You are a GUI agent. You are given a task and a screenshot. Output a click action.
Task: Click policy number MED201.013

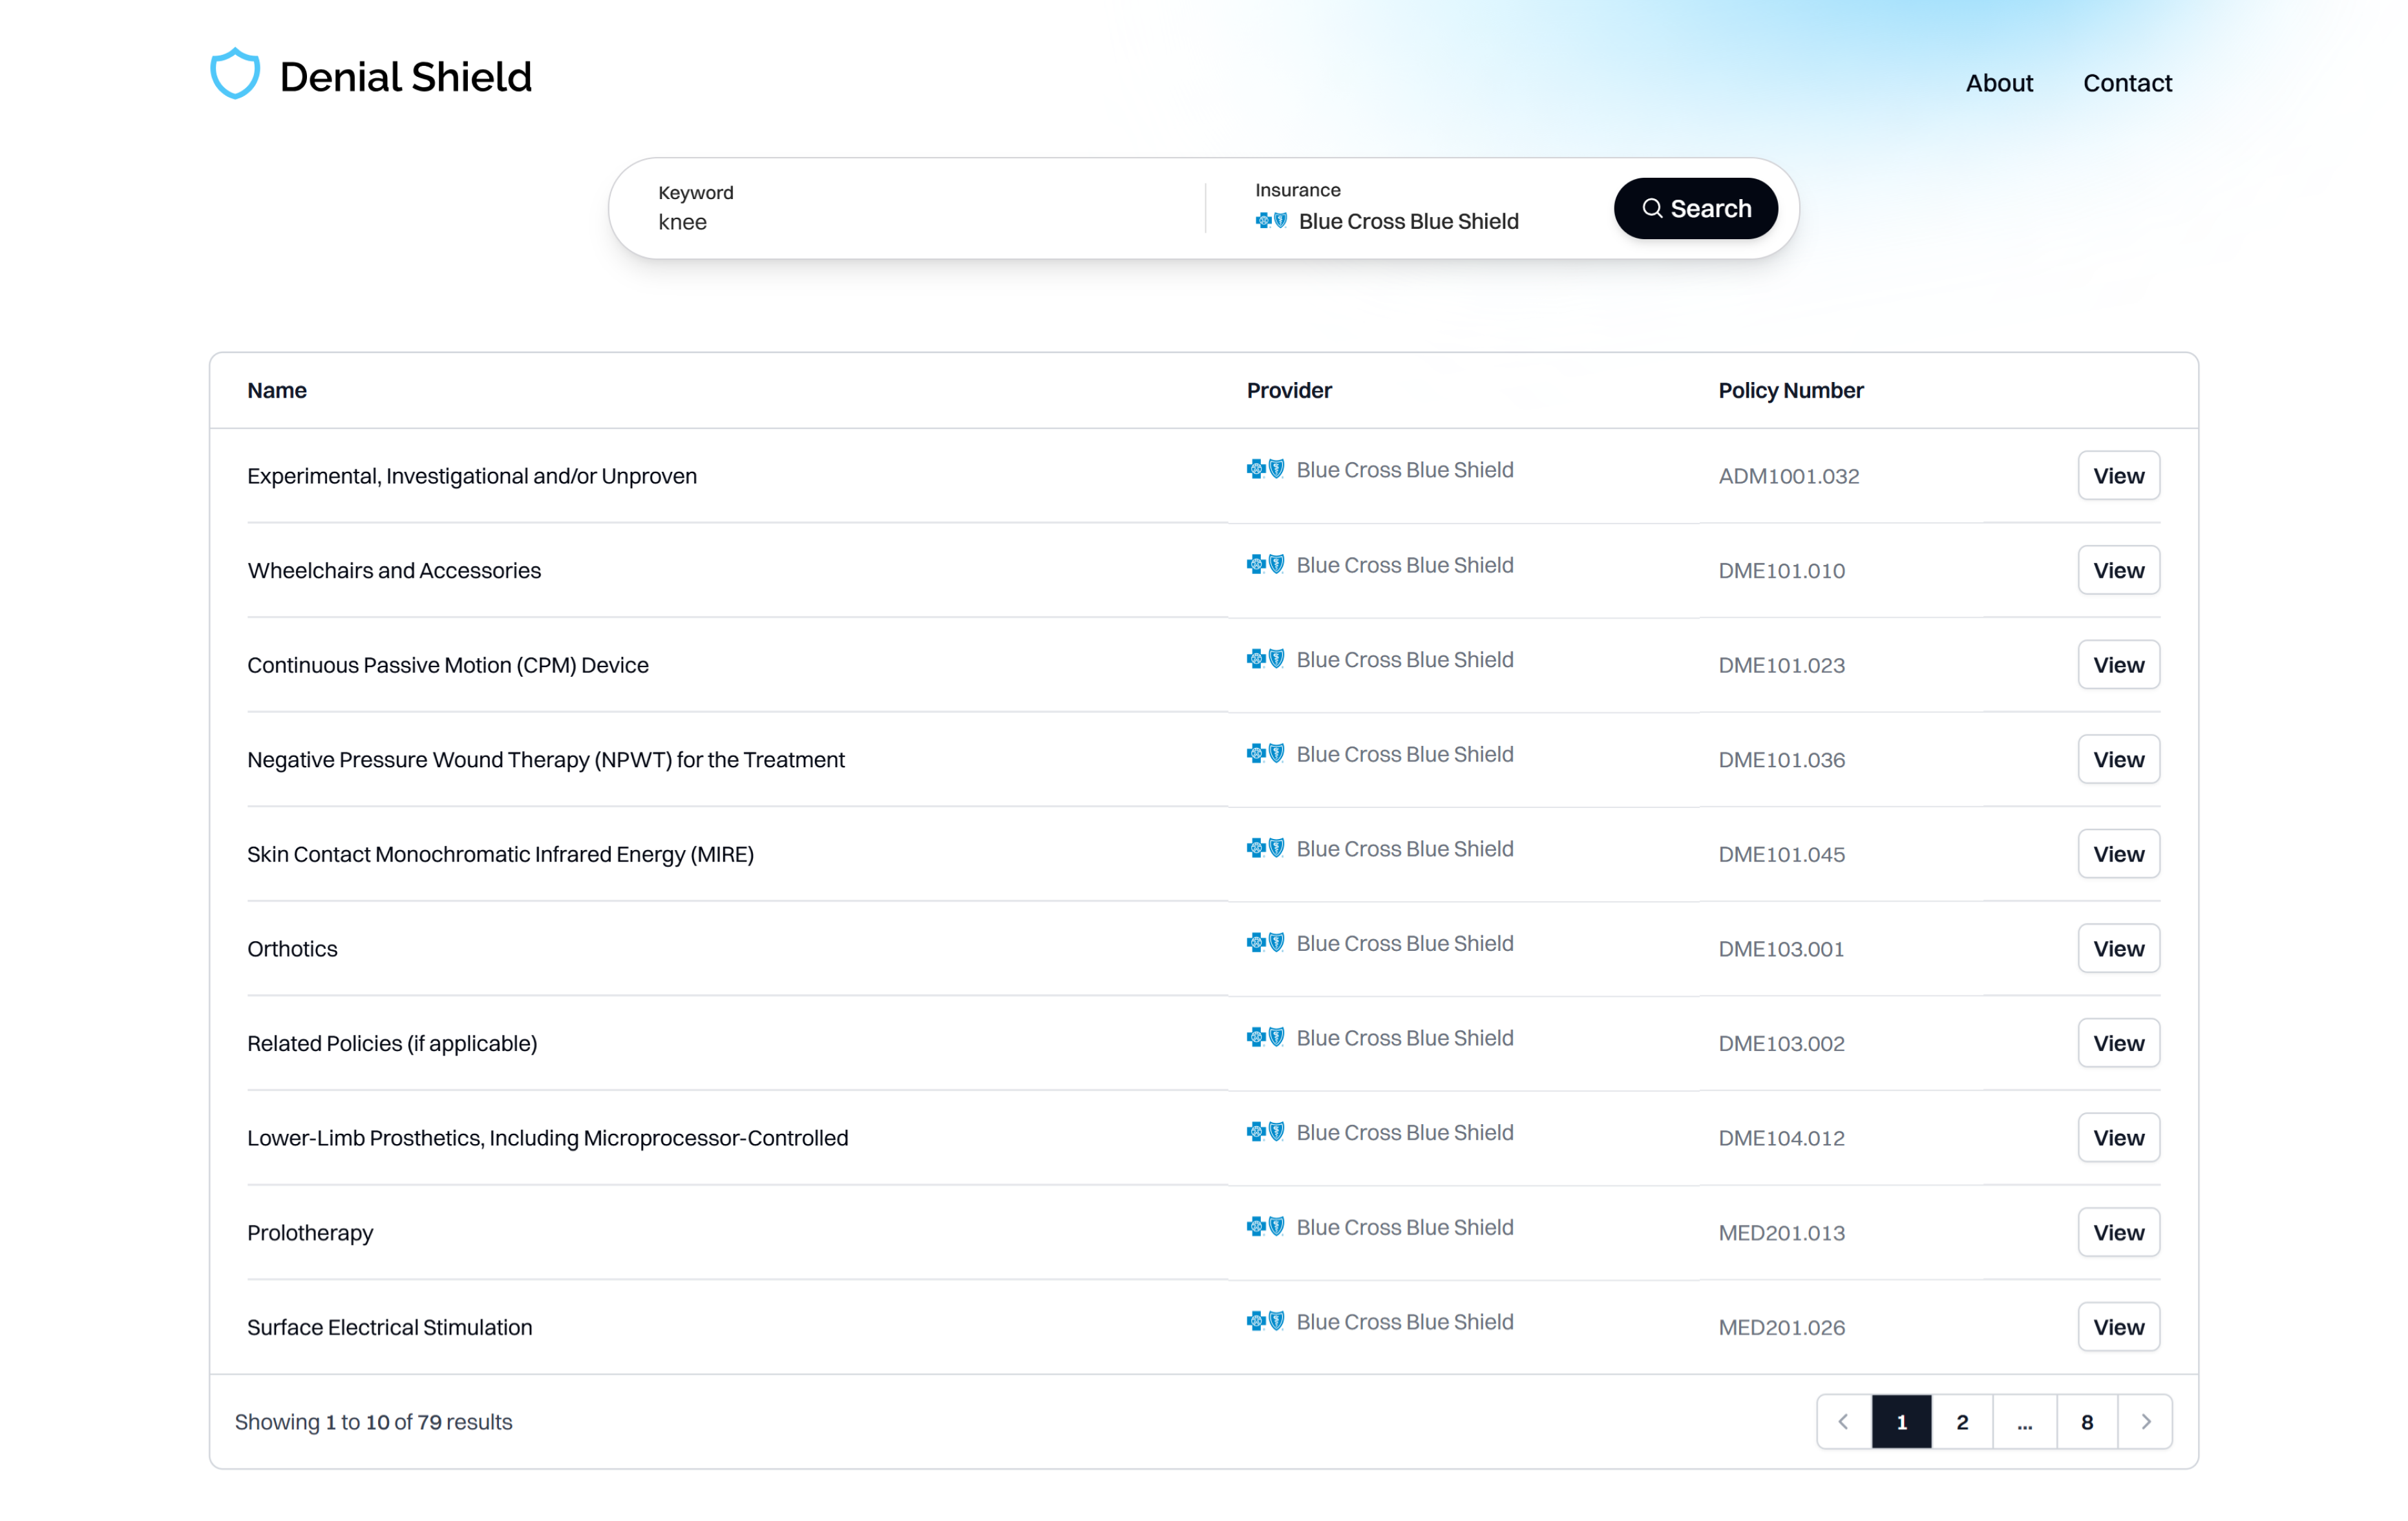click(1781, 1232)
